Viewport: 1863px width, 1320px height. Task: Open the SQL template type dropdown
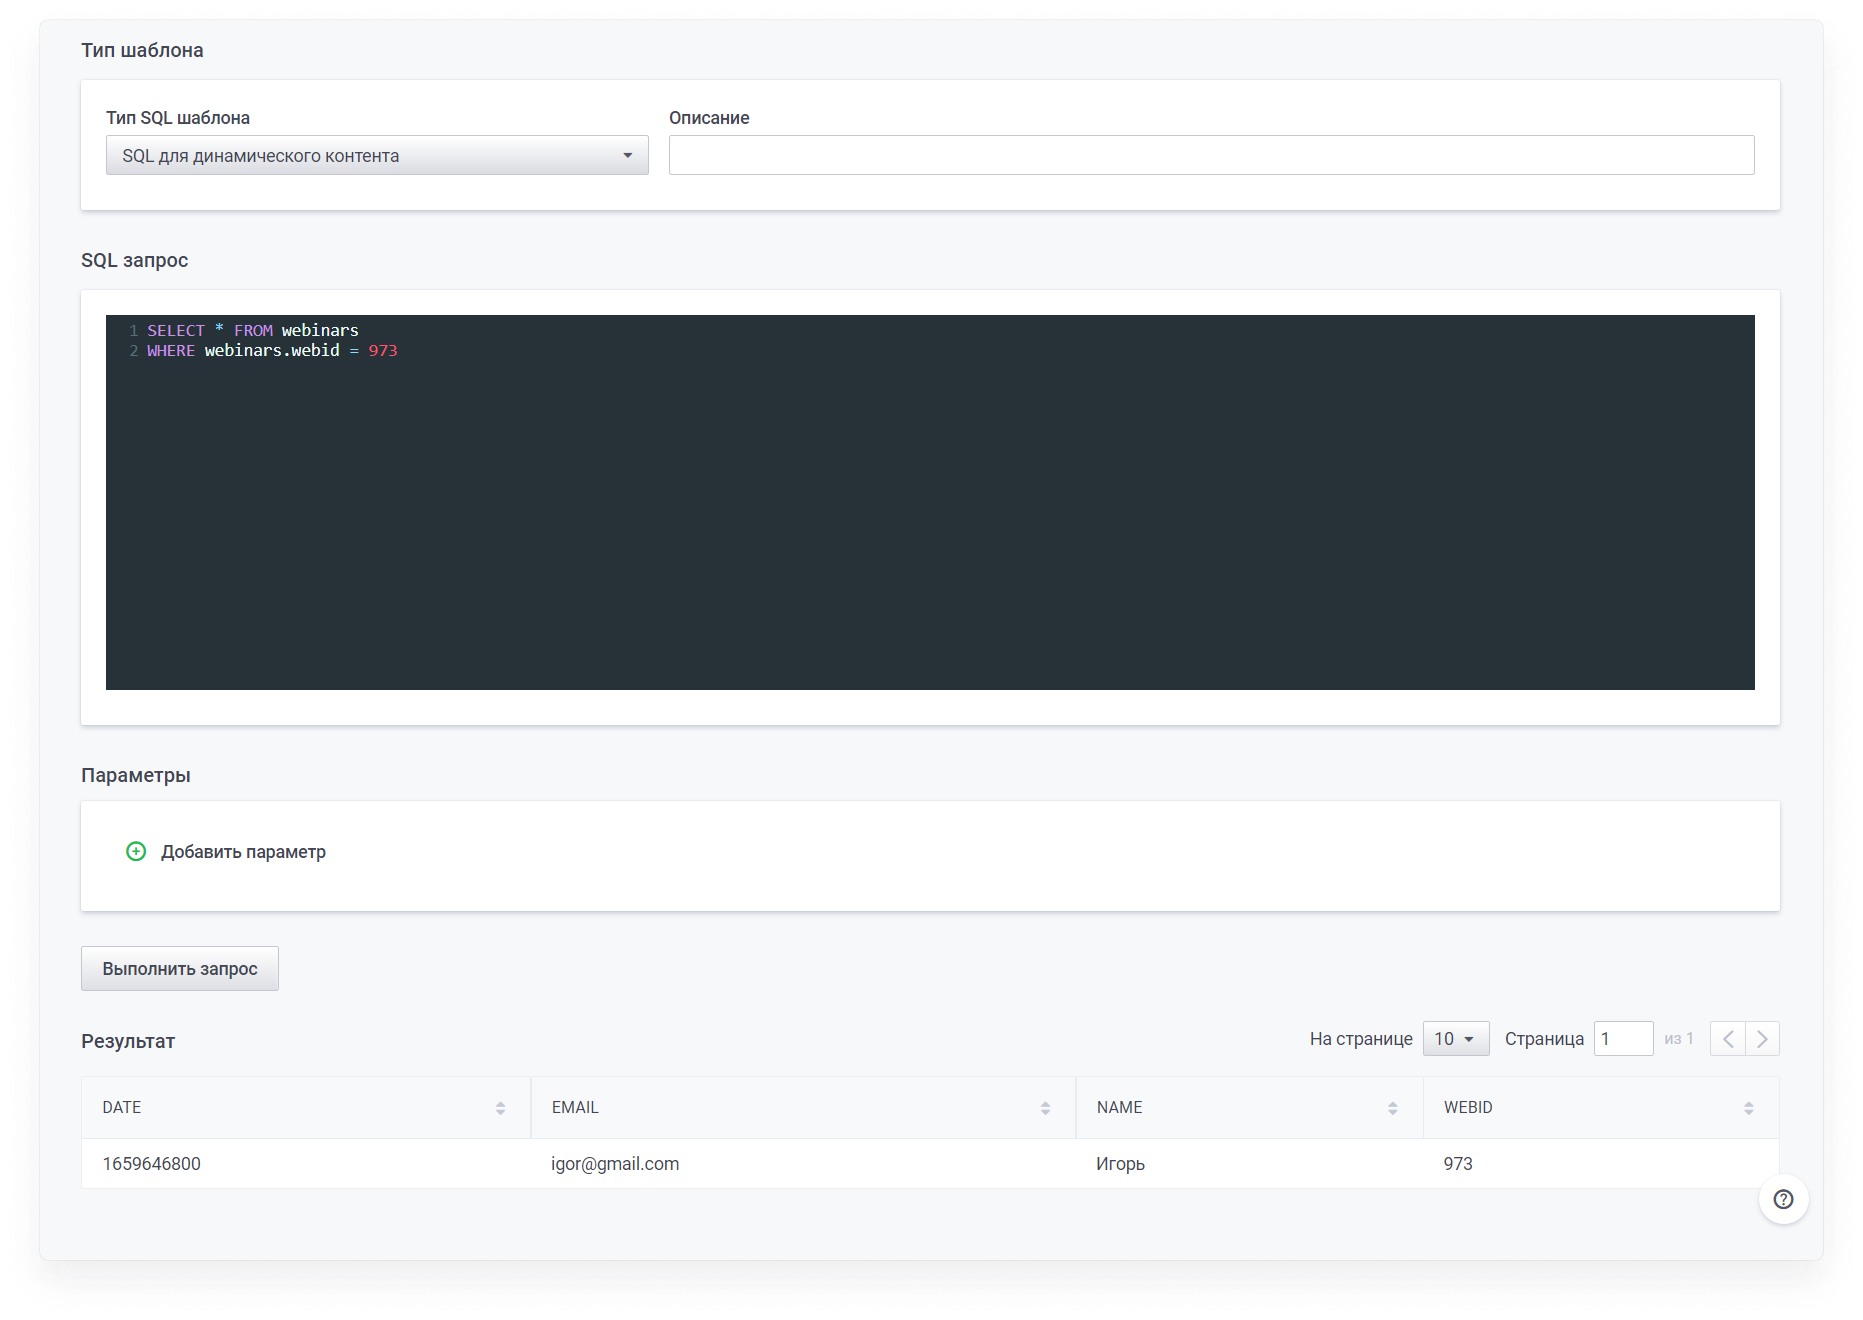click(377, 155)
